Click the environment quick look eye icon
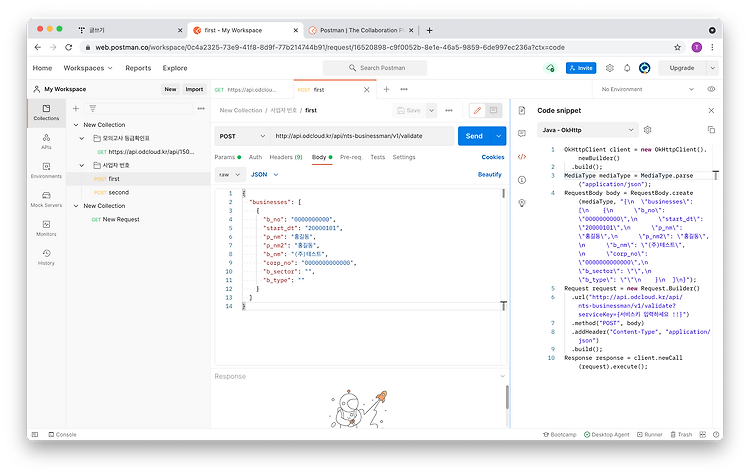Screen dimensions: 750x476 pos(711,89)
